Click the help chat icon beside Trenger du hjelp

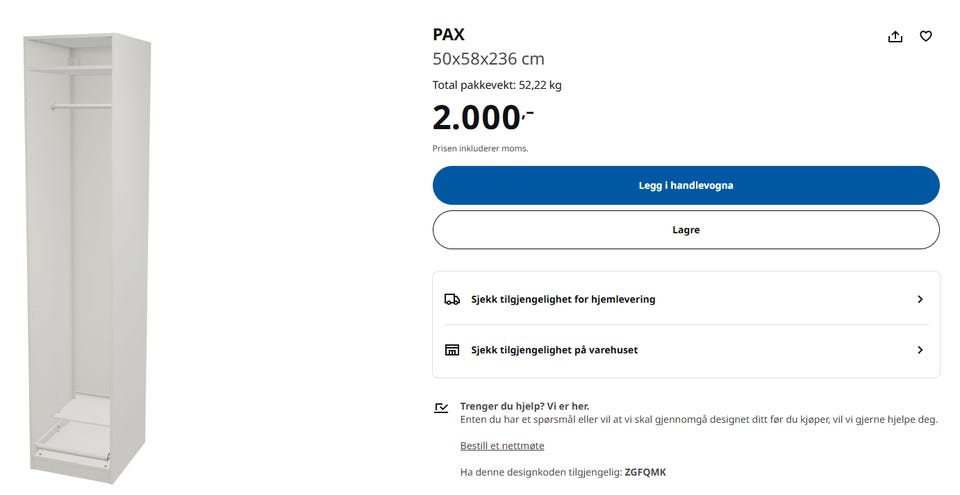pos(442,407)
